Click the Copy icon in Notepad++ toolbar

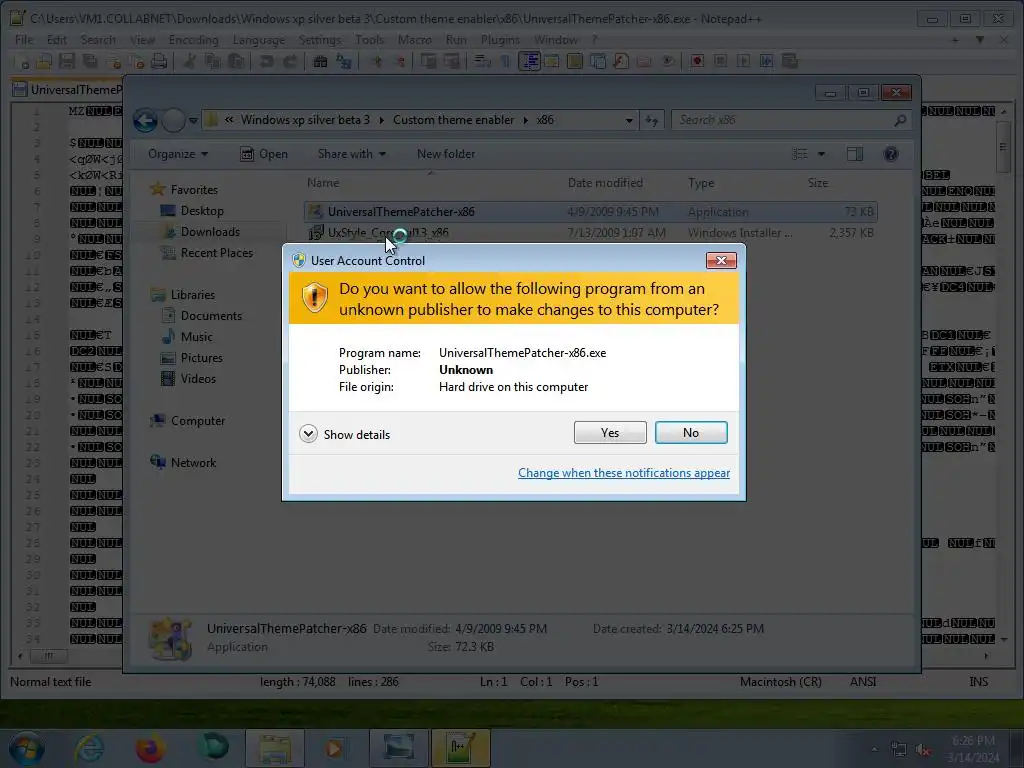[x=212, y=61]
